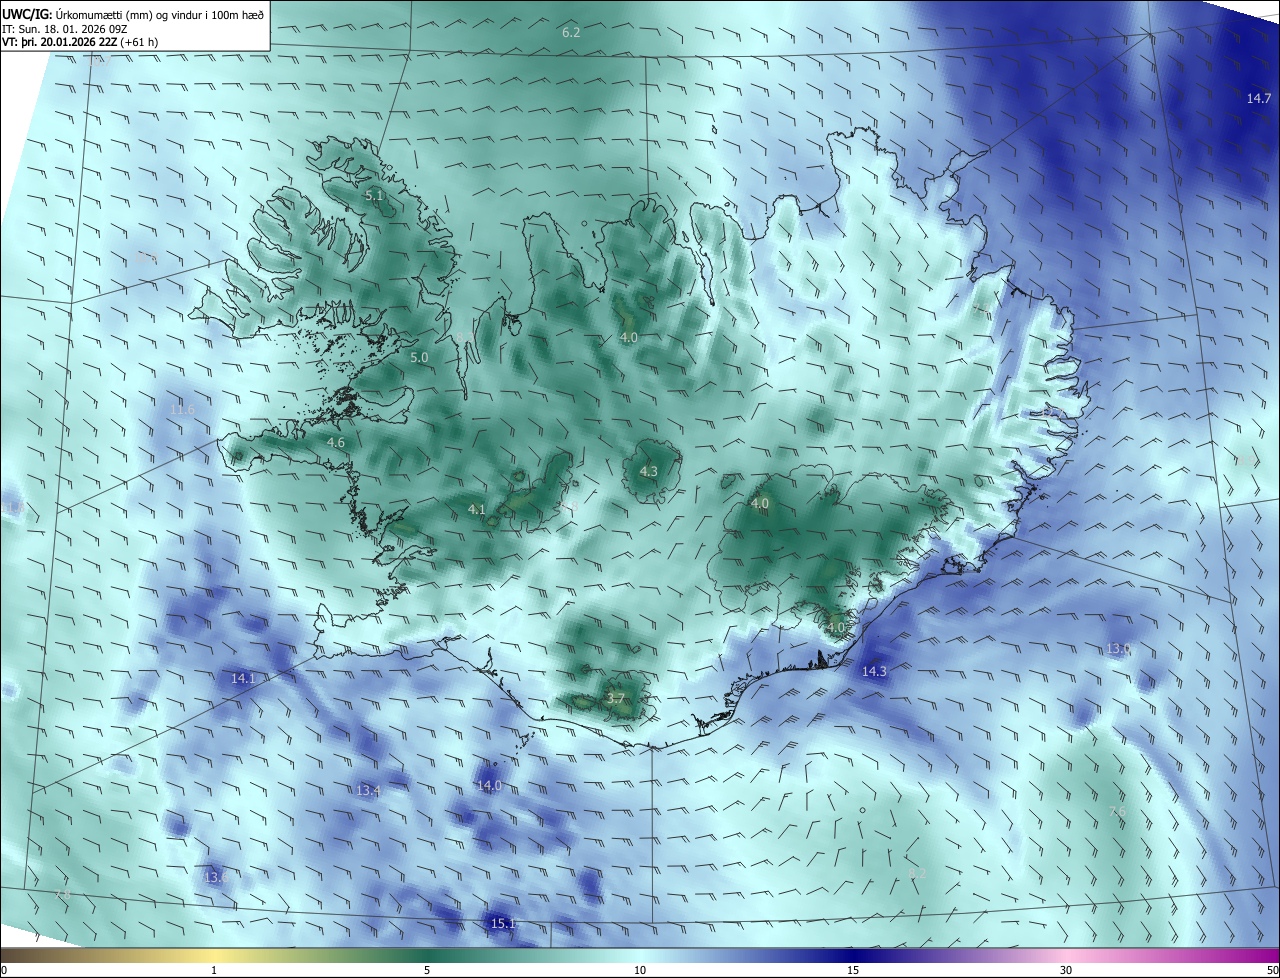Viewport: 1280px width, 978px height.
Task: Click the 14.3 value label off the southeast coast
Action: tap(874, 671)
